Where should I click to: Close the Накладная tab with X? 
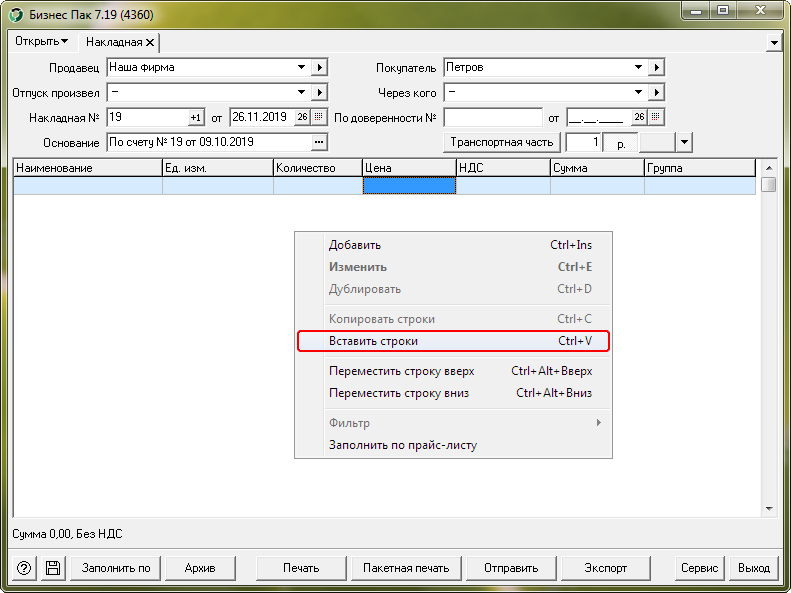click(150, 43)
